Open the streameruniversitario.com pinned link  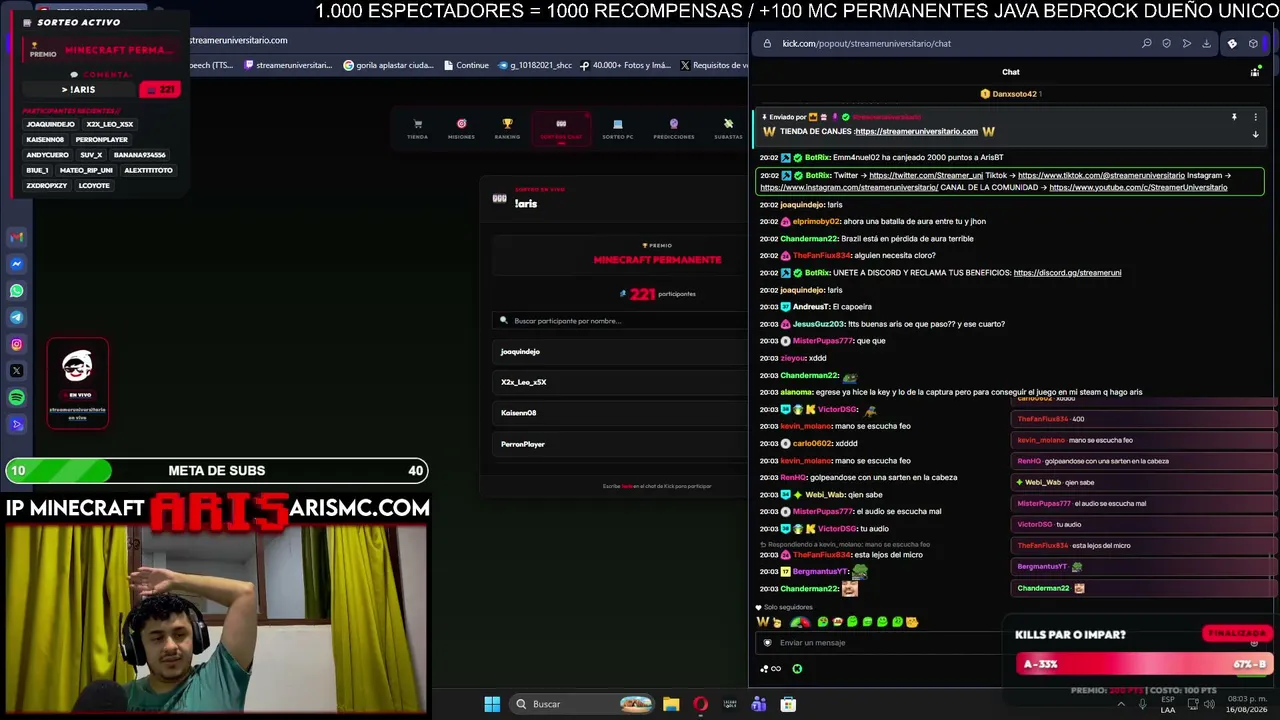(916, 132)
